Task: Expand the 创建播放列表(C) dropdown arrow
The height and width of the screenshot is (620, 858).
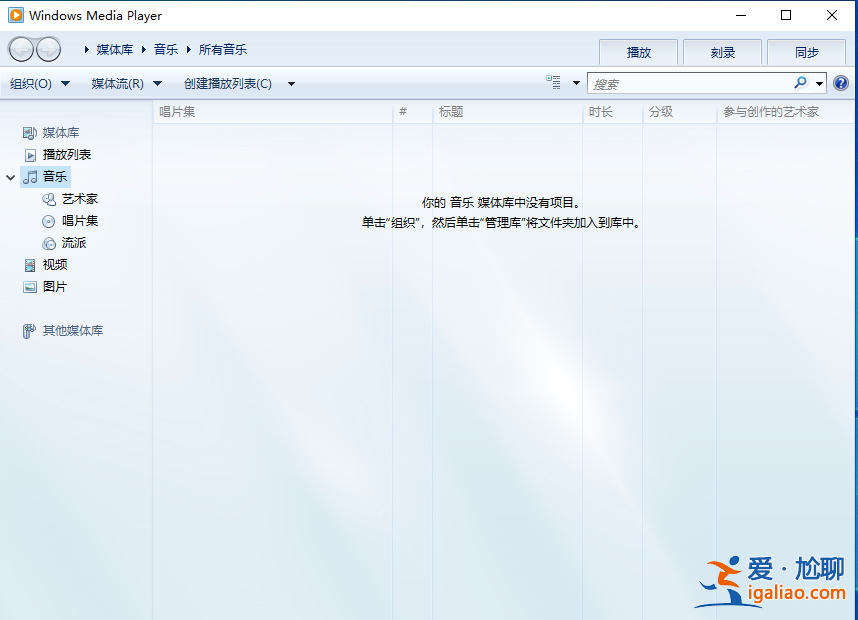Action: [291, 84]
